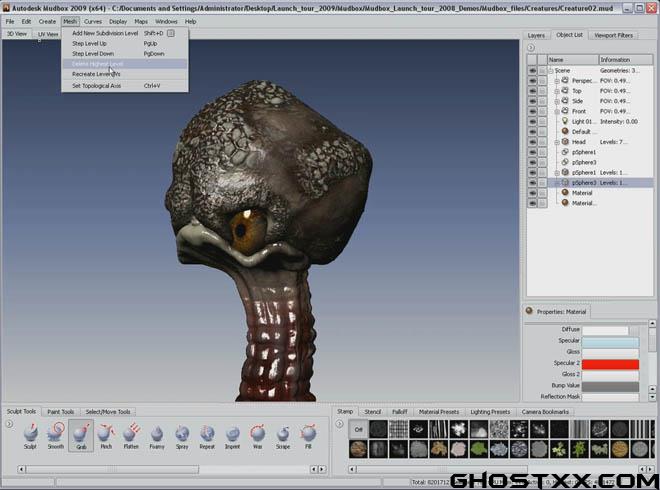Toggle lock checkbox for Side camera
The width and height of the screenshot is (660, 490).
(x=543, y=101)
